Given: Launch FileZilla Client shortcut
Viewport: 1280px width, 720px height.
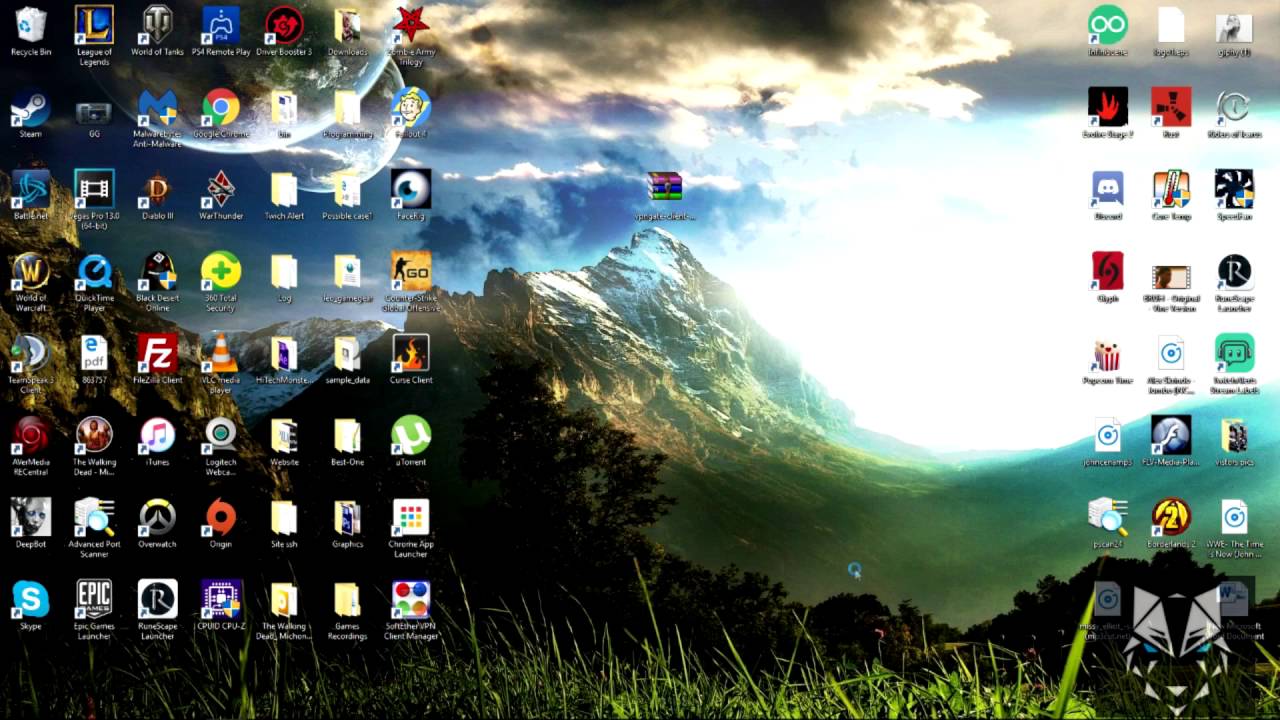Looking at the screenshot, I should 157,353.
